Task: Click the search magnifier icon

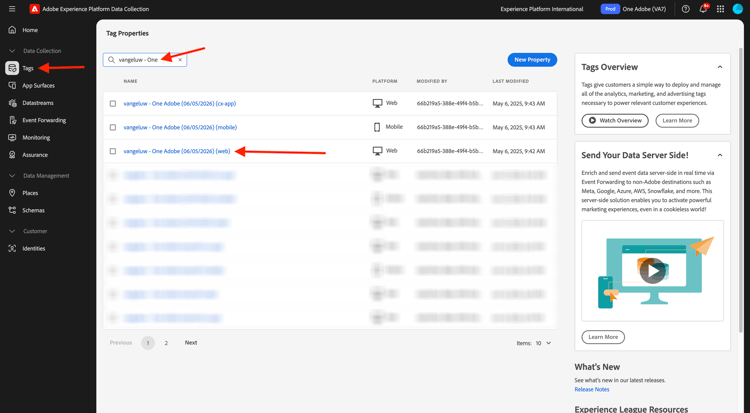Action: (x=111, y=60)
